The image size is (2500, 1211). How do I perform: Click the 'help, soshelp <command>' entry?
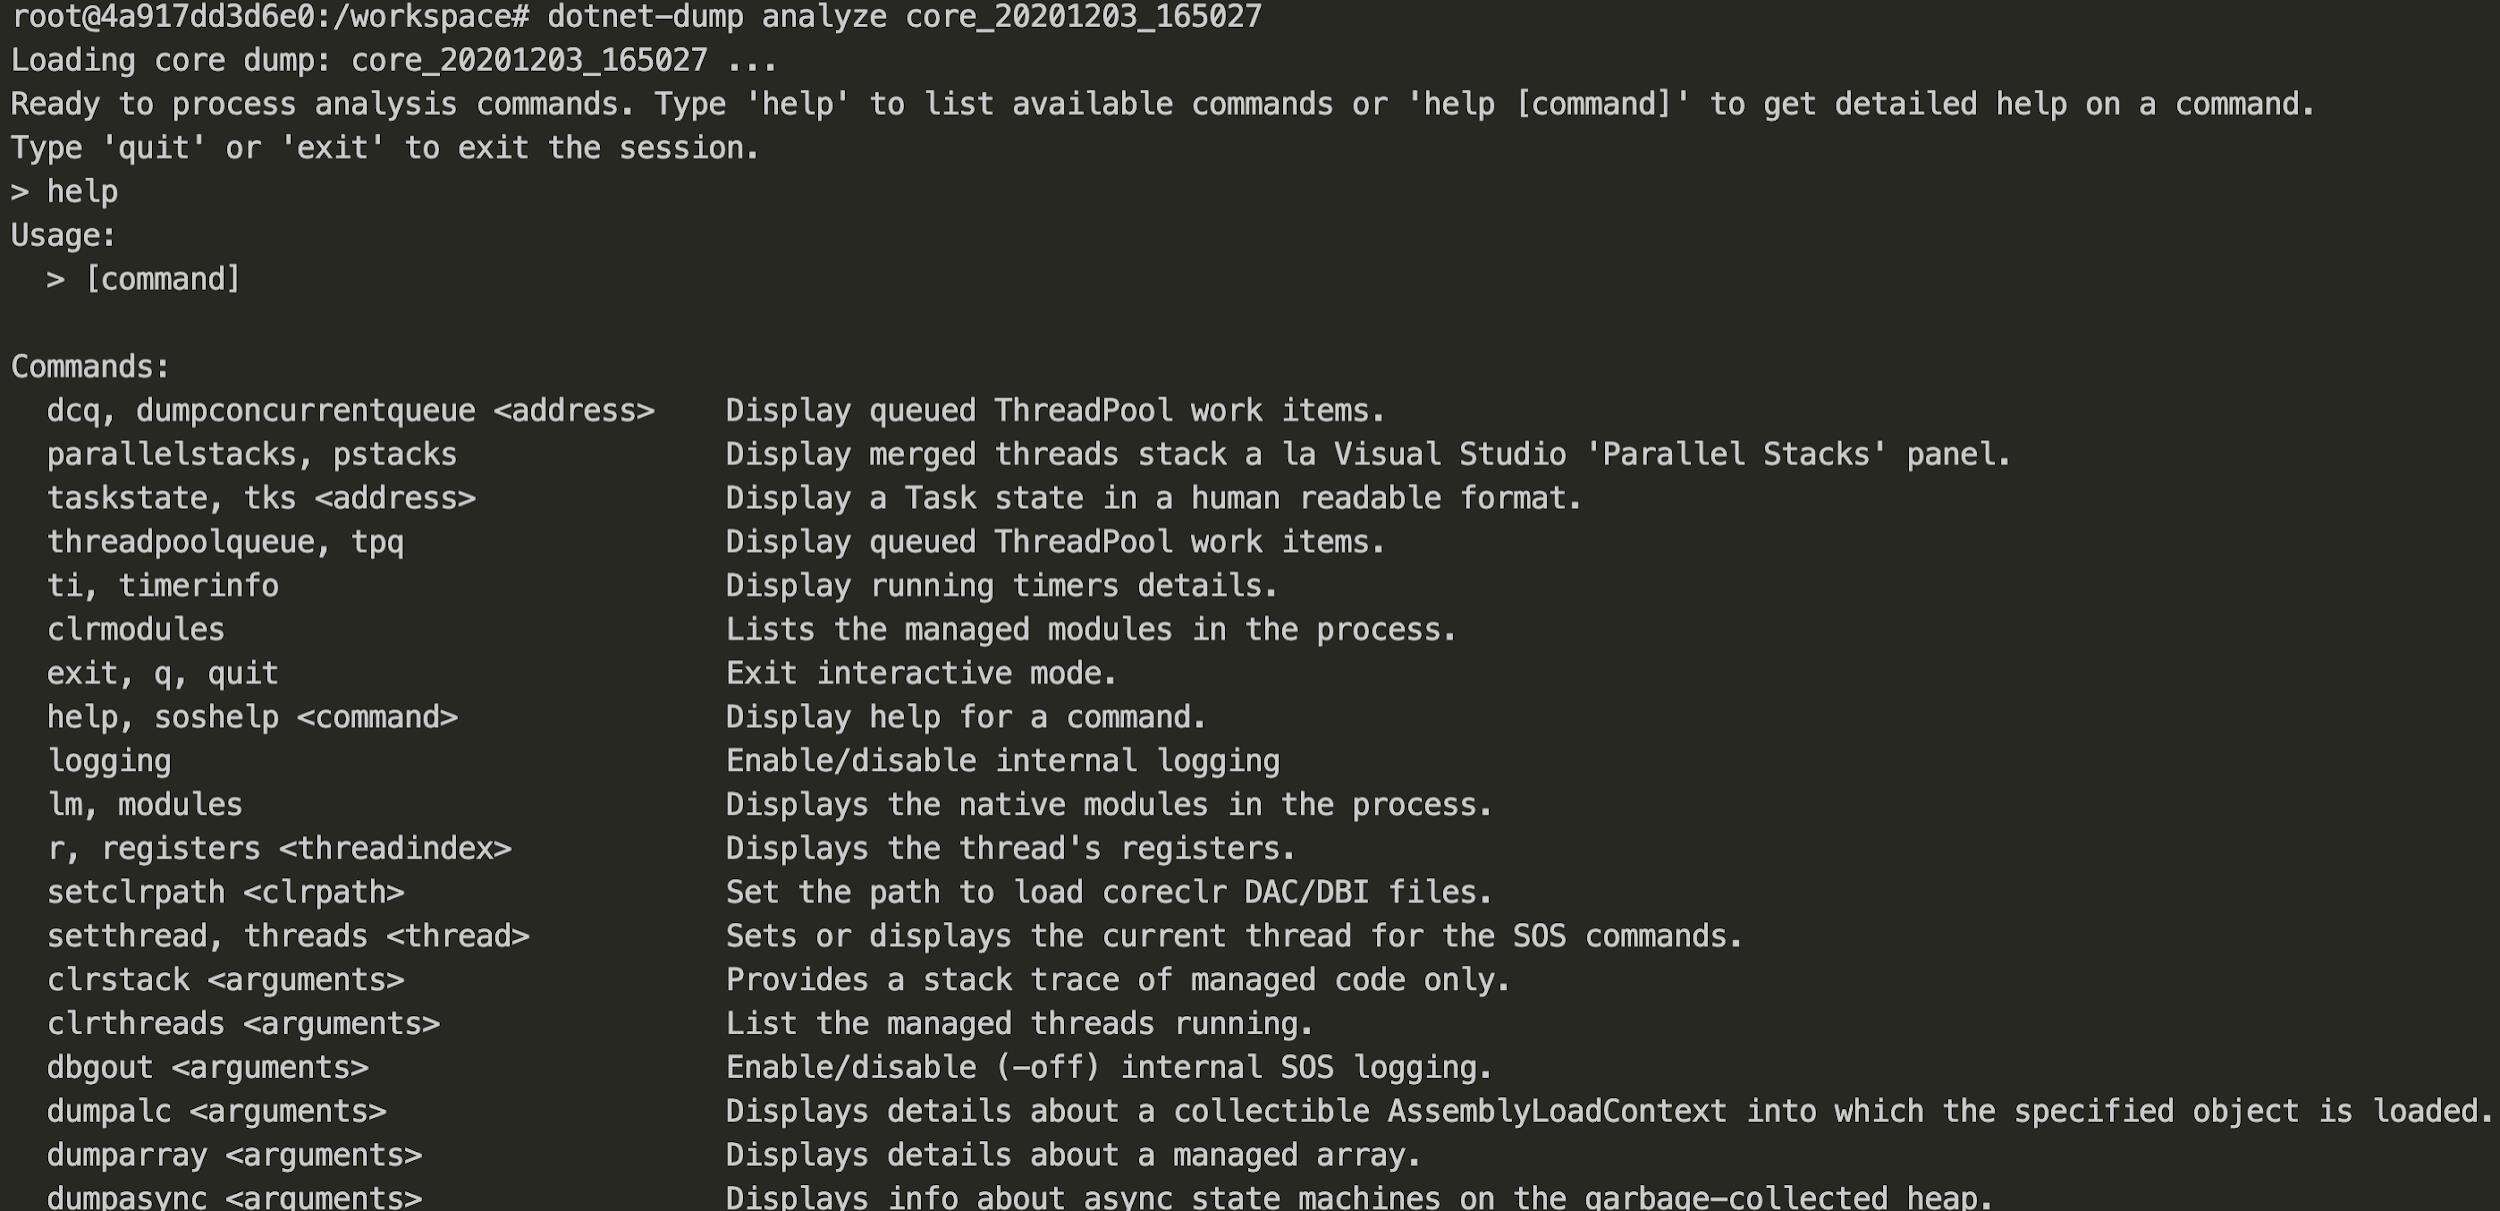(x=253, y=717)
